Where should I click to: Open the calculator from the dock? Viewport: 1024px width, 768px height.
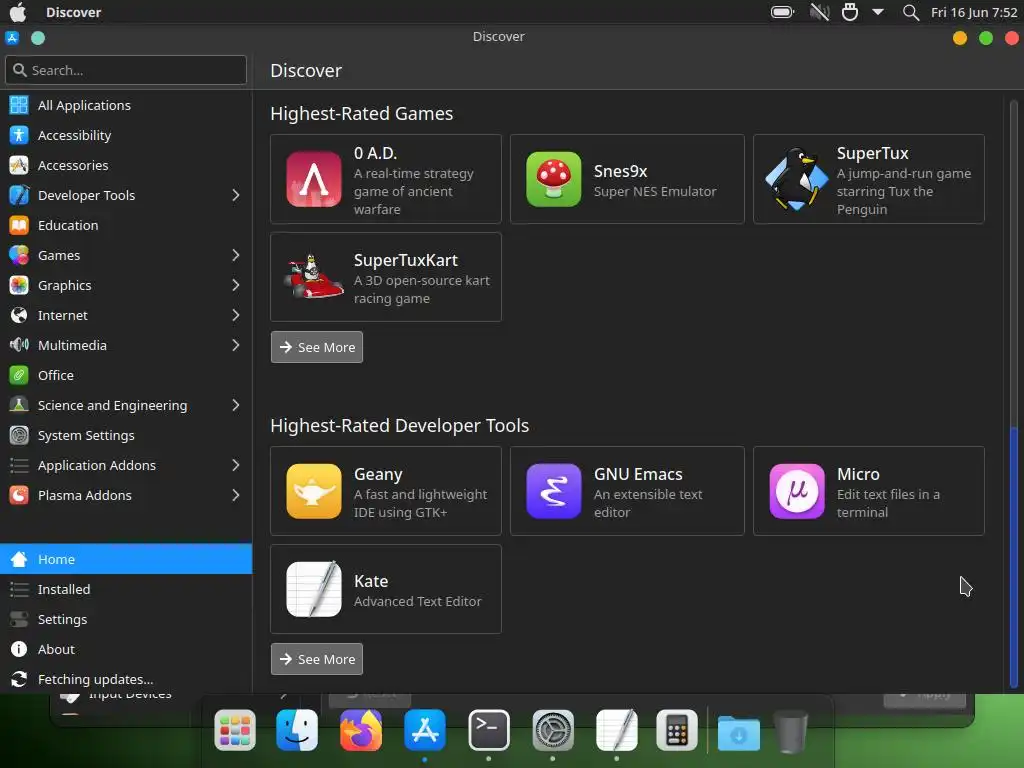(x=677, y=730)
